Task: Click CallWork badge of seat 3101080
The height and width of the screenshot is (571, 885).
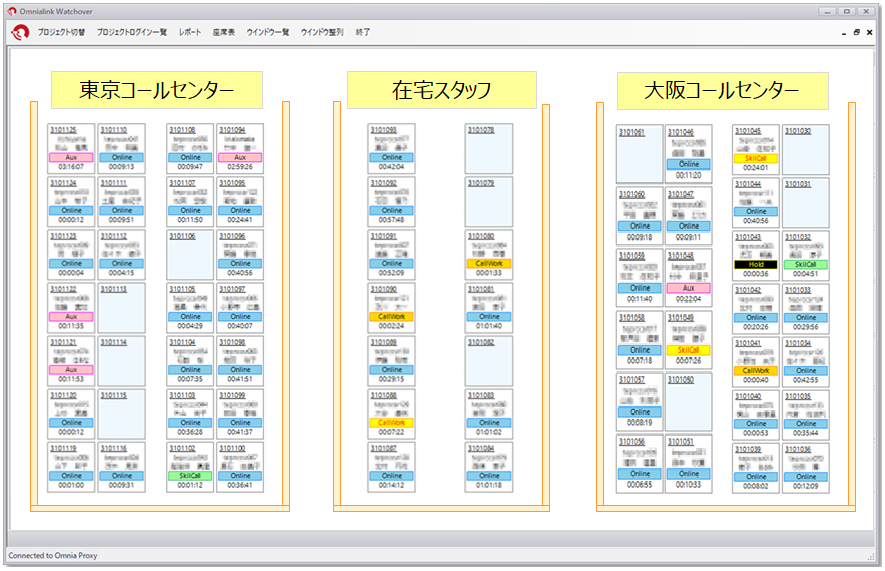Action: (x=489, y=263)
